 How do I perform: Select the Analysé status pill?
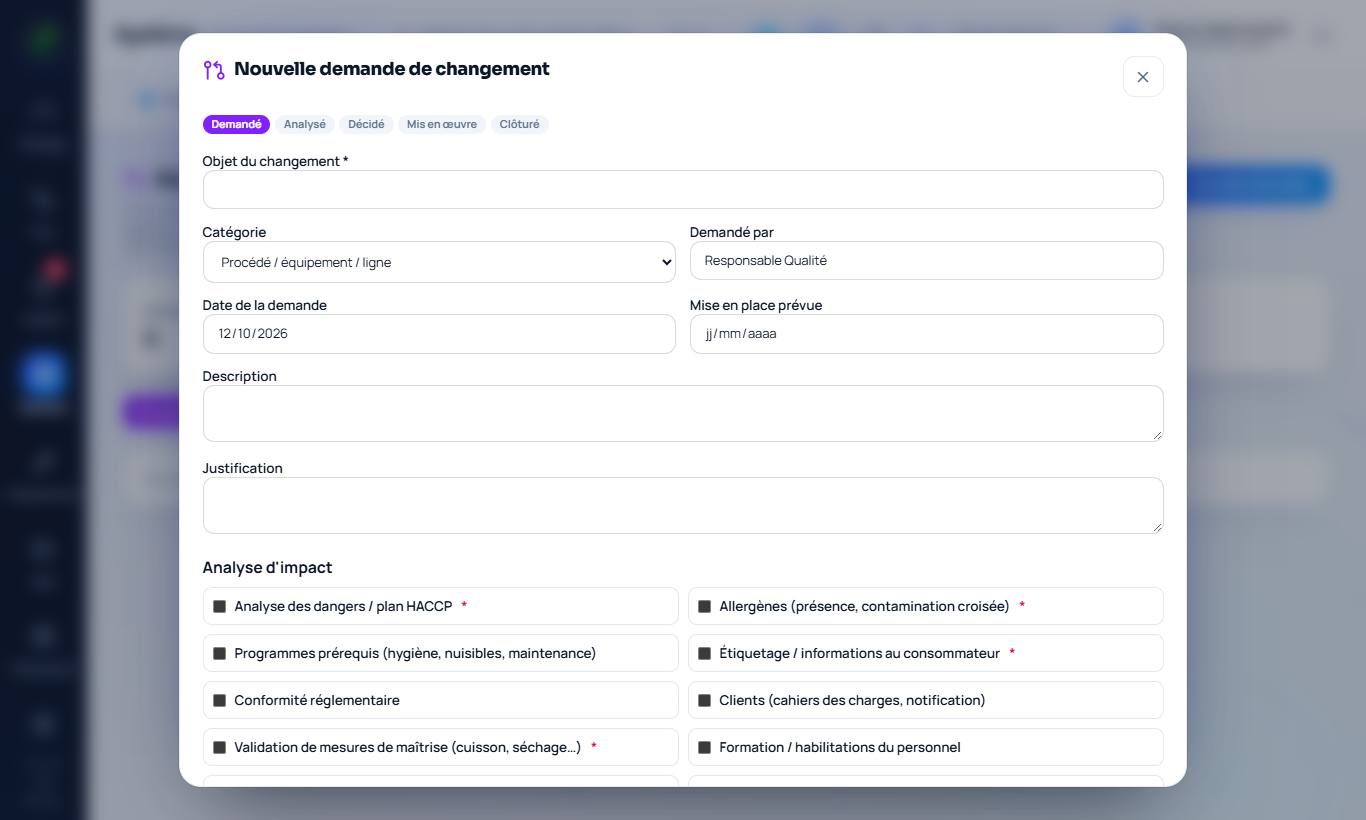tap(305, 124)
